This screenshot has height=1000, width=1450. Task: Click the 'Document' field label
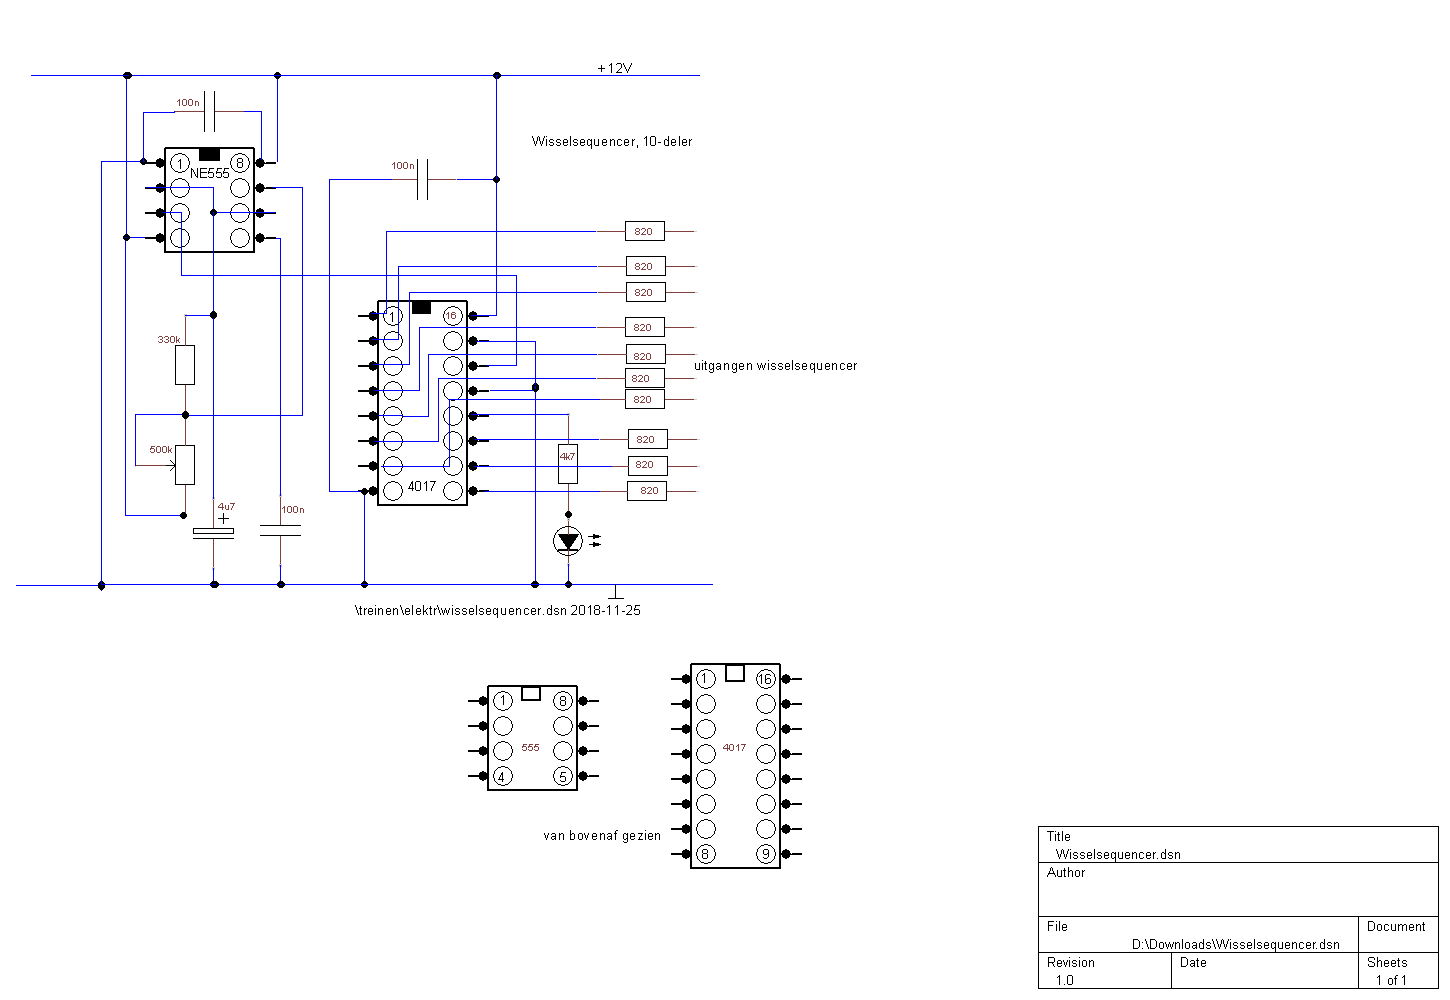[x=1396, y=926]
